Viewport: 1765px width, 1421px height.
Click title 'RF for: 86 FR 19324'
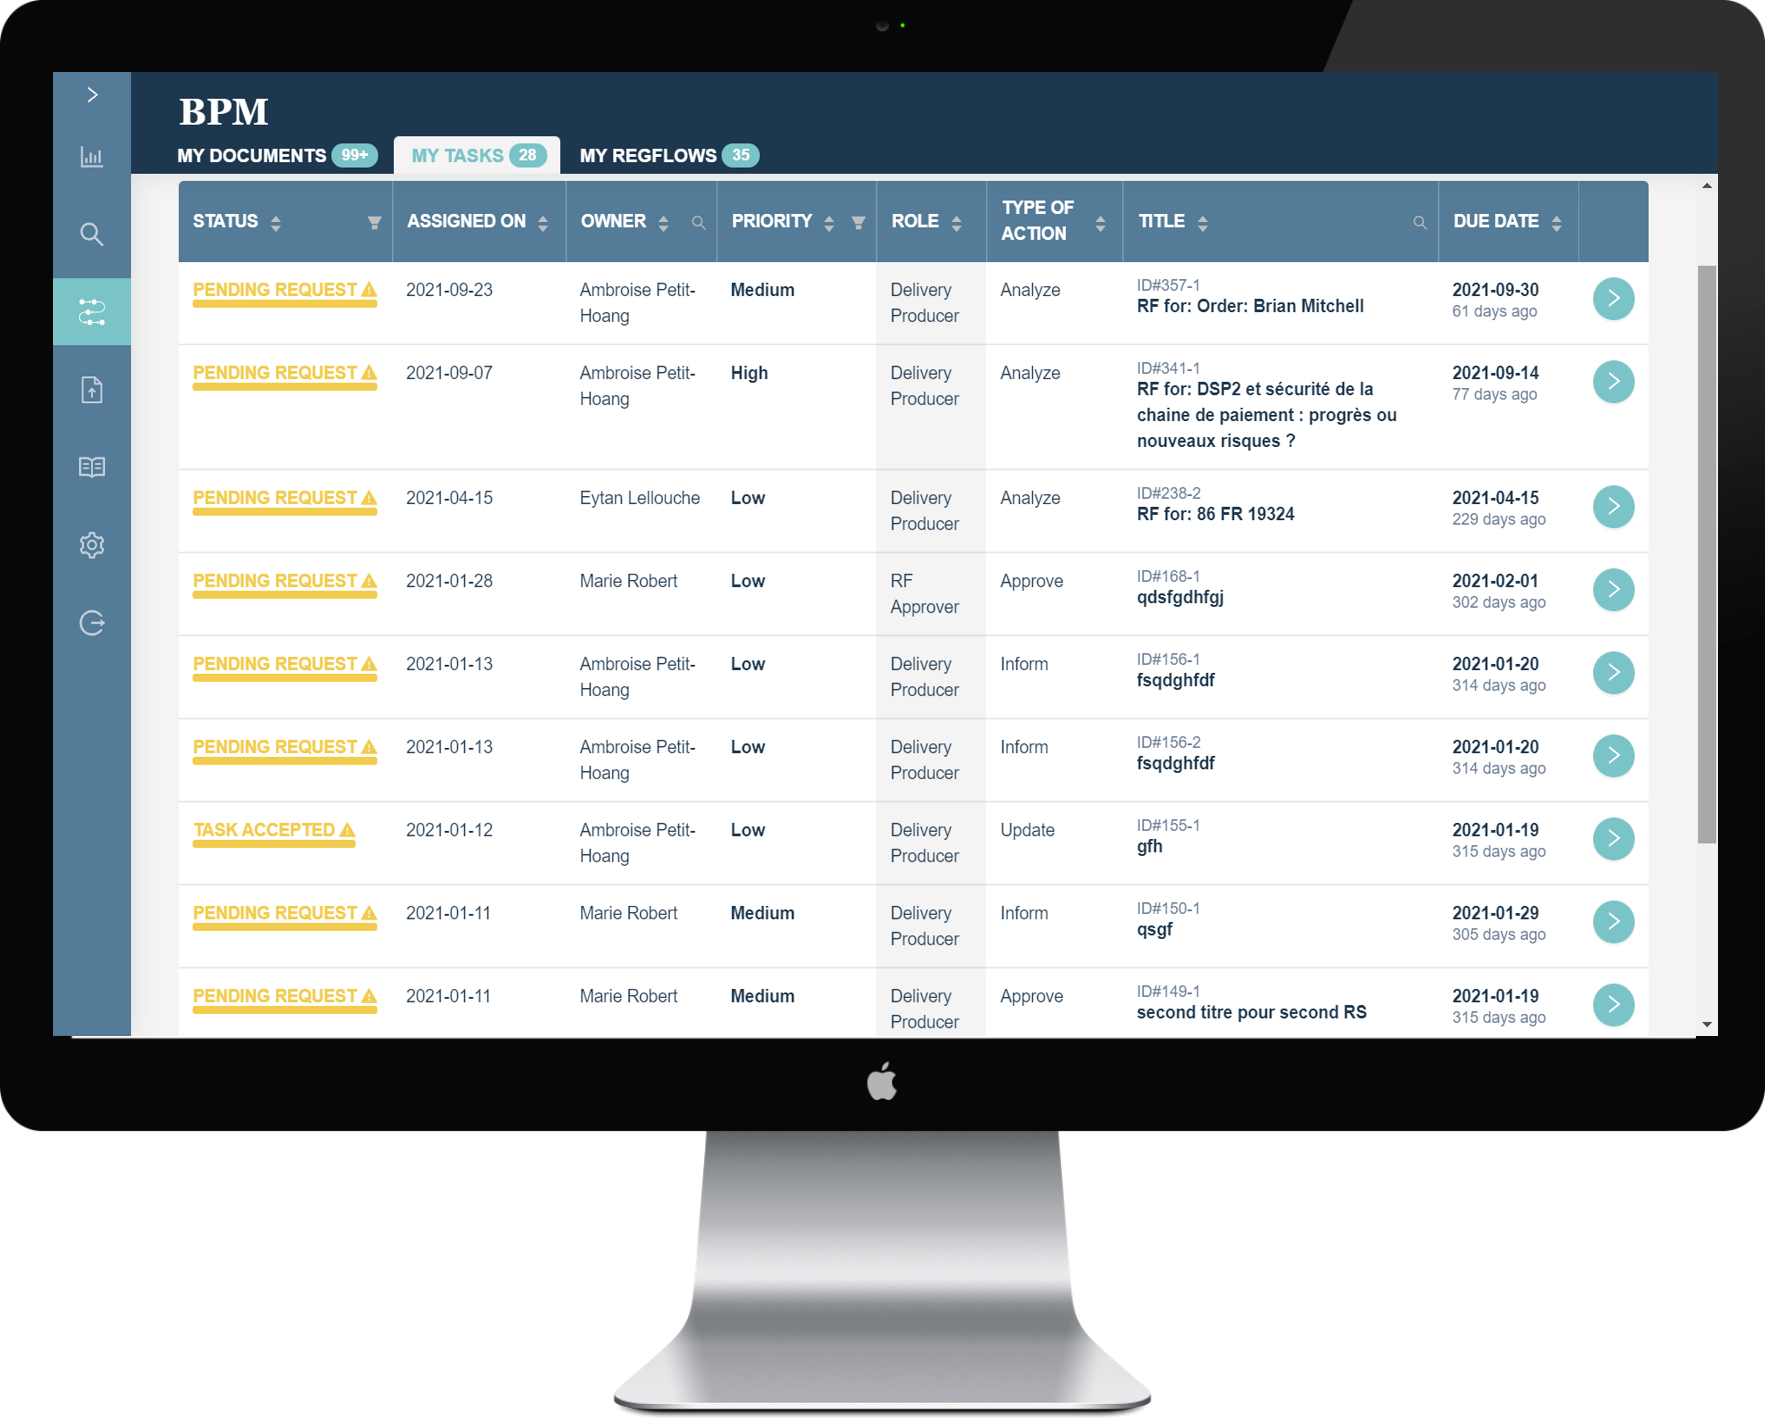point(1215,514)
